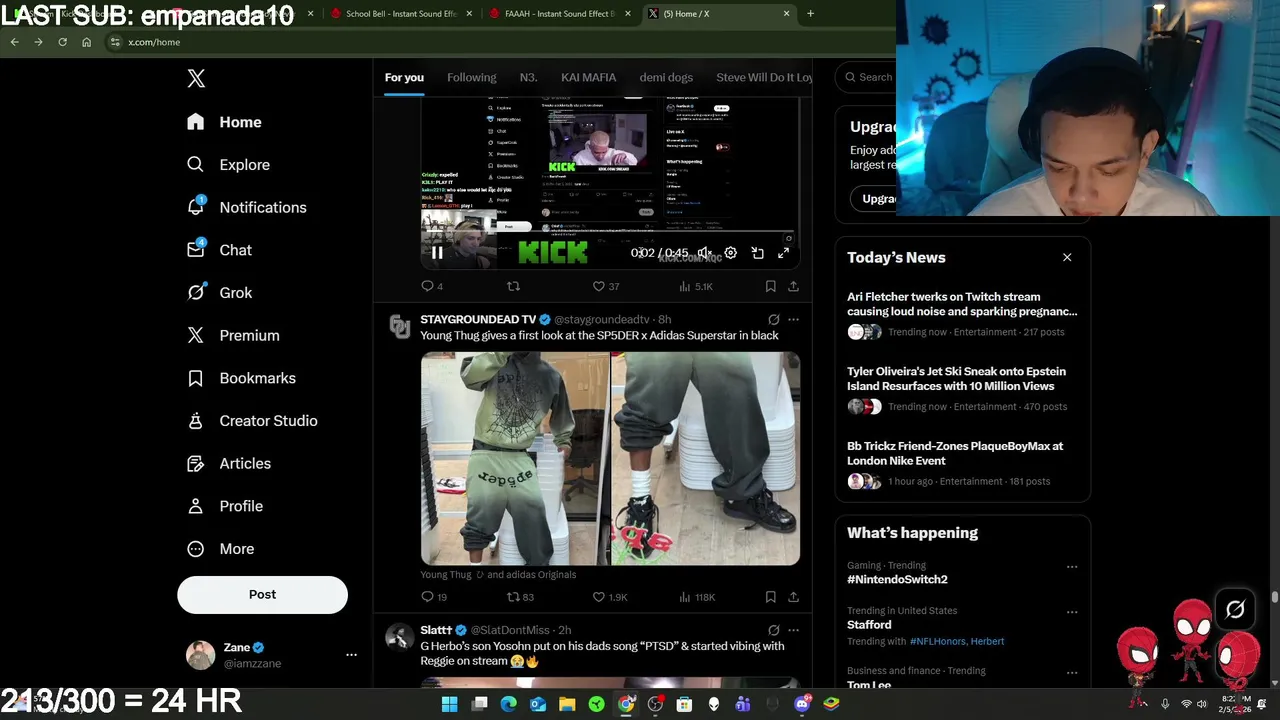Click the Post button
Viewport: 1280px width, 720px height.
tap(262, 594)
